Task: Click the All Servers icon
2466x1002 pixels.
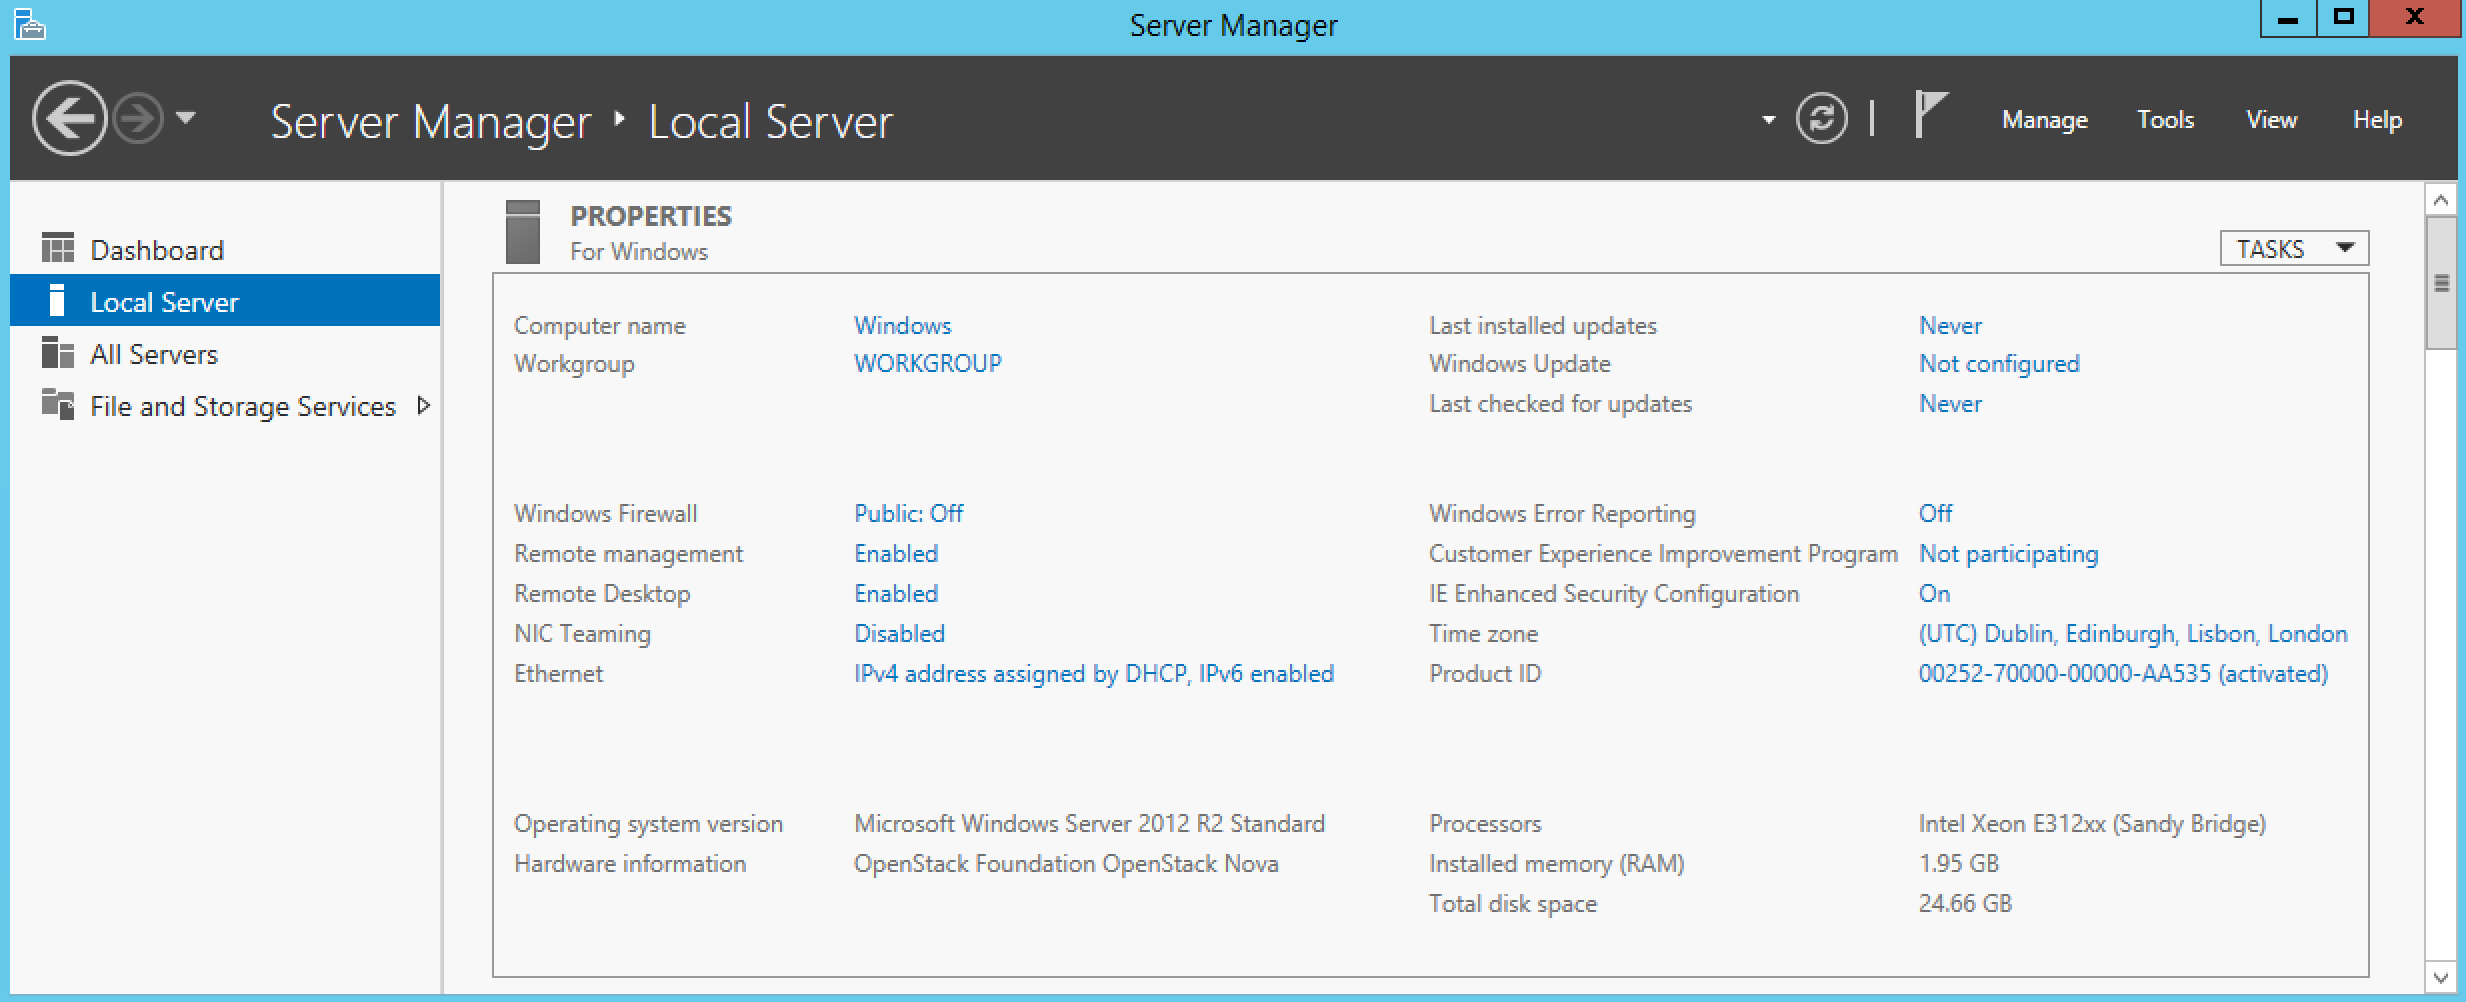Action: click(x=58, y=352)
